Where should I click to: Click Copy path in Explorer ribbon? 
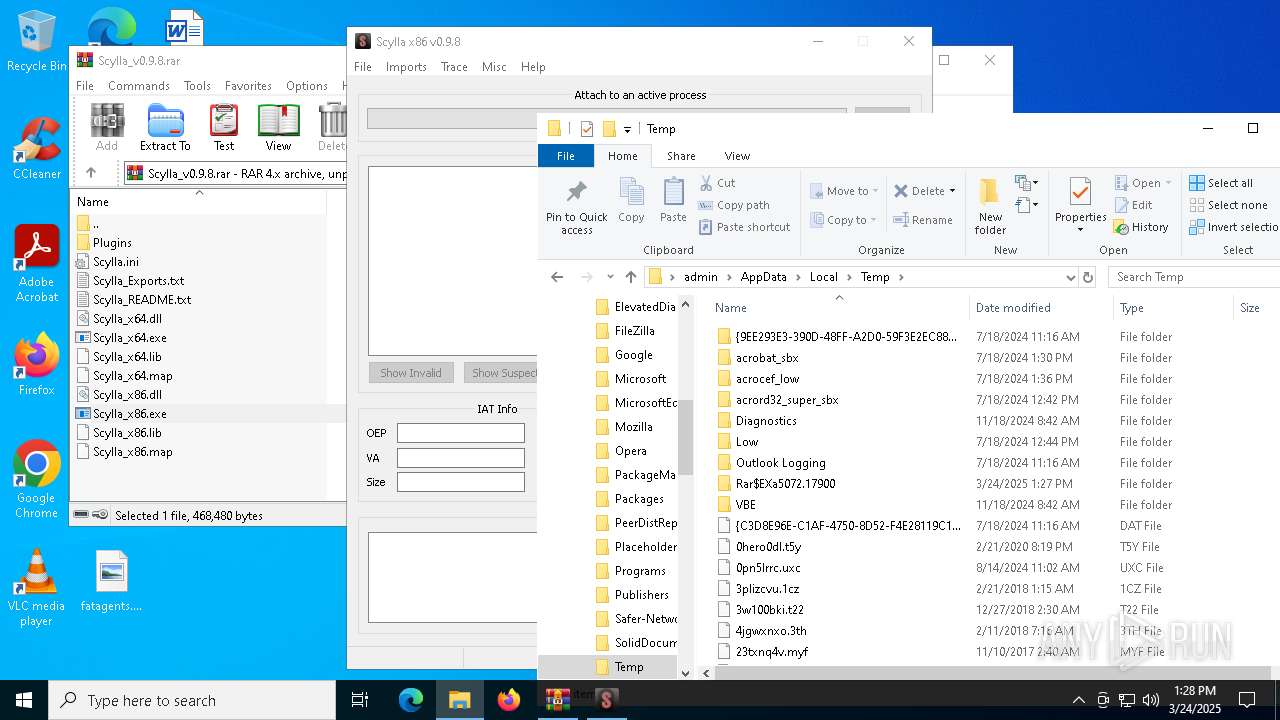[x=734, y=205]
